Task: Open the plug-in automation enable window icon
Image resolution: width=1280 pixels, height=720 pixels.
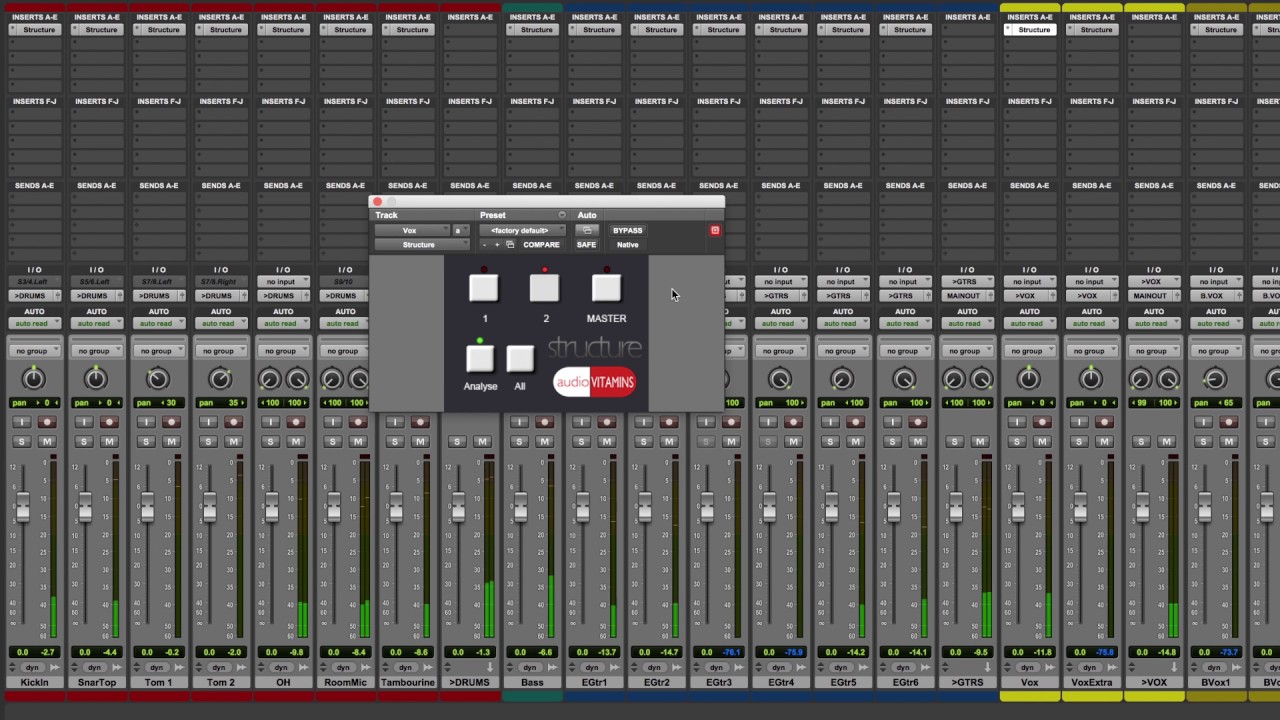Action: [587, 230]
